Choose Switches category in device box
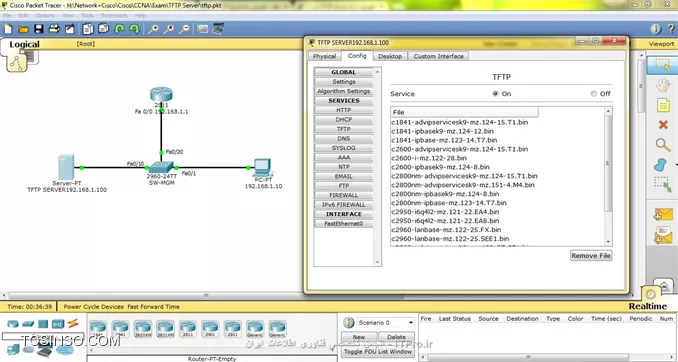Image resolution: width=678 pixels, height=362 pixels. tap(28, 324)
